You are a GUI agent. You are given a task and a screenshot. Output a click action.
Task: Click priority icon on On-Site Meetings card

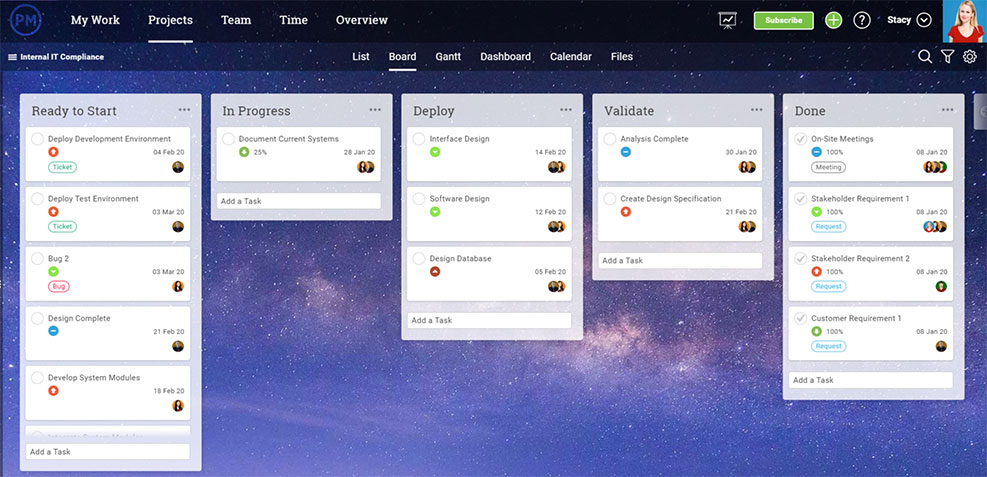tap(816, 152)
